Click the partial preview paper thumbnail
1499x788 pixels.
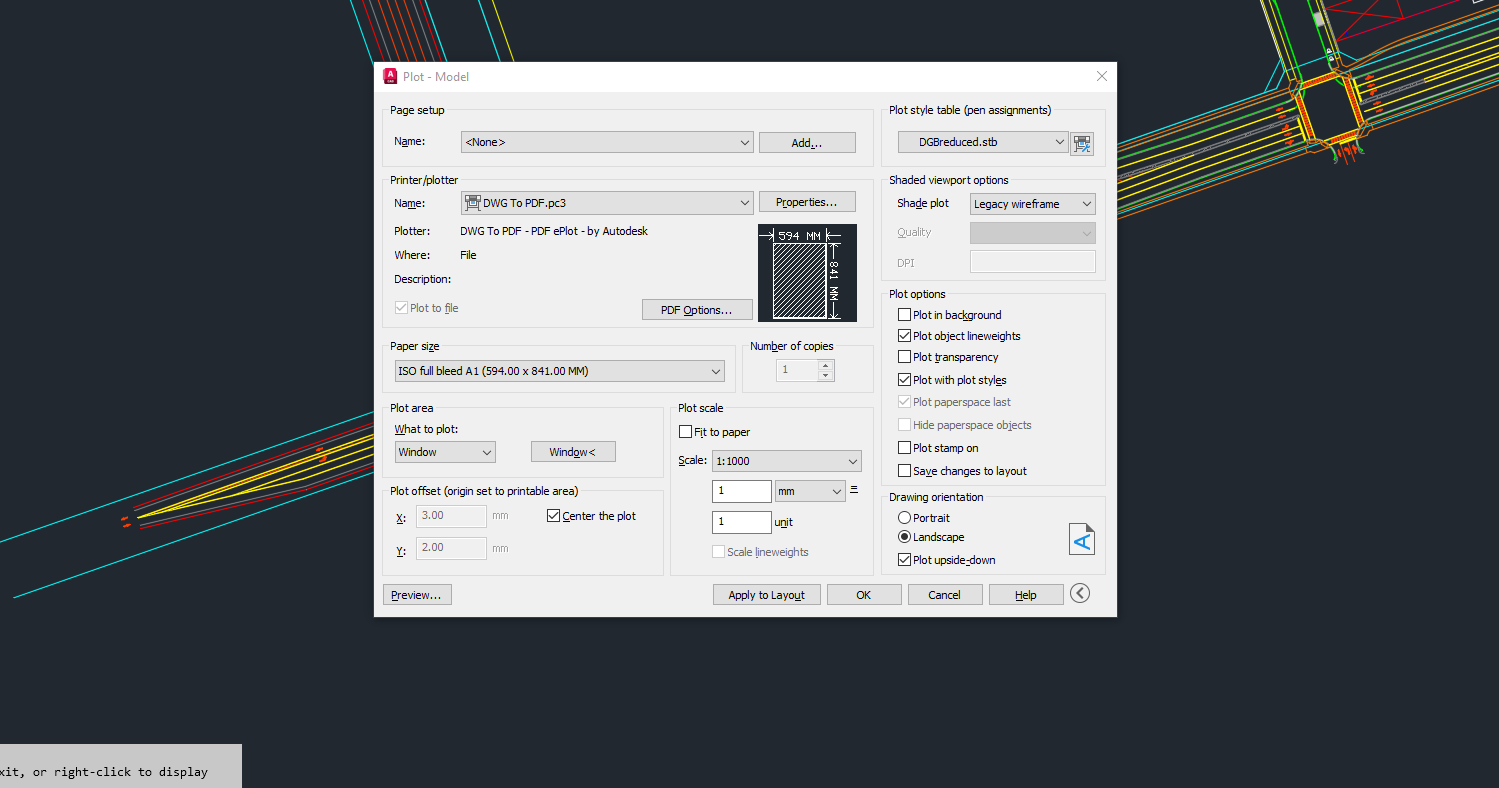[x=808, y=273]
